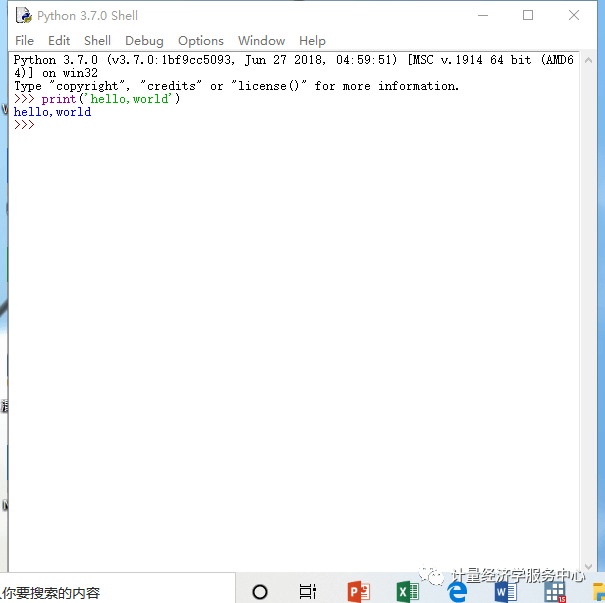Maximize the Python 3.7.0 Shell window

(x=528, y=15)
